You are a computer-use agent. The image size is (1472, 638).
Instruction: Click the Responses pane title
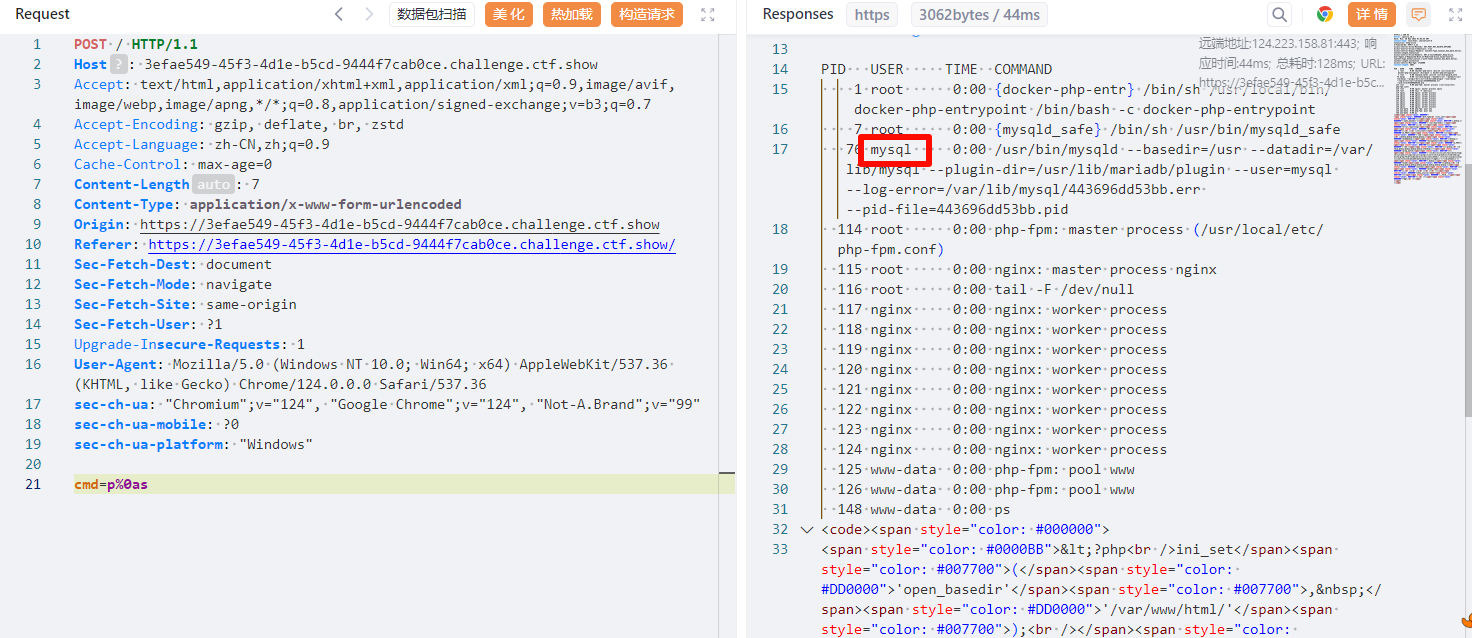point(798,14)
